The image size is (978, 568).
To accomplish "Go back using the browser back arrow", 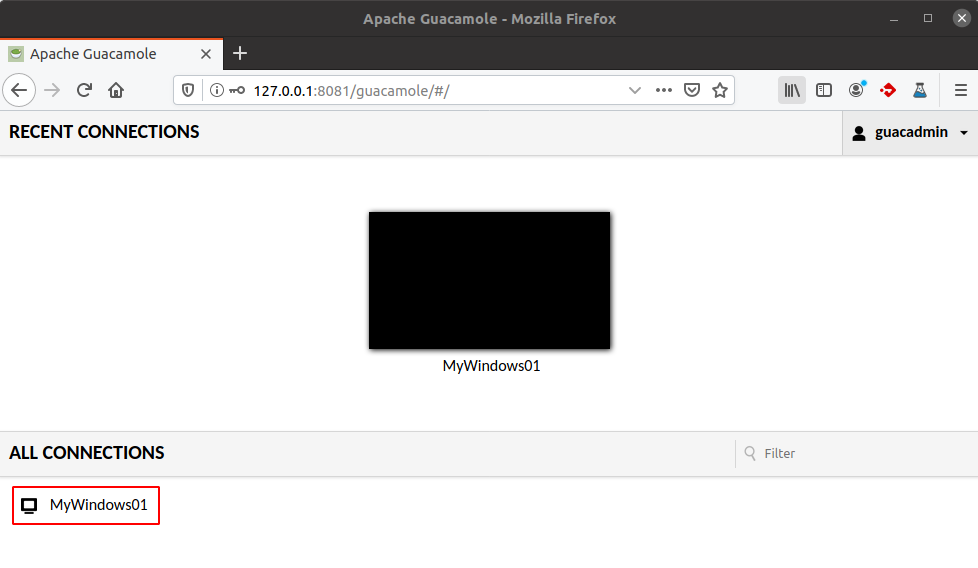I will [x=19, y=90].
